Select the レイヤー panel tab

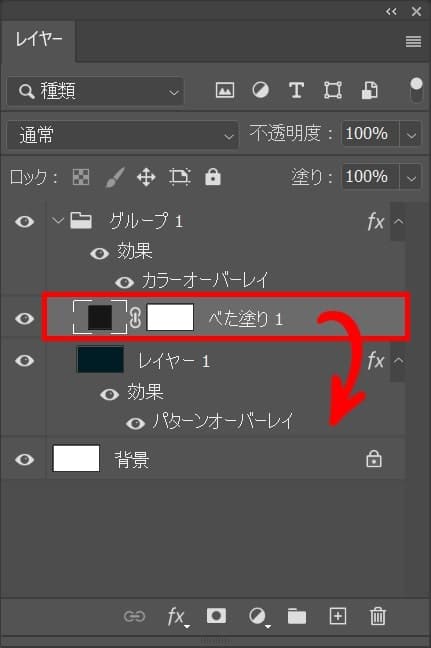(x=38, y=40)
